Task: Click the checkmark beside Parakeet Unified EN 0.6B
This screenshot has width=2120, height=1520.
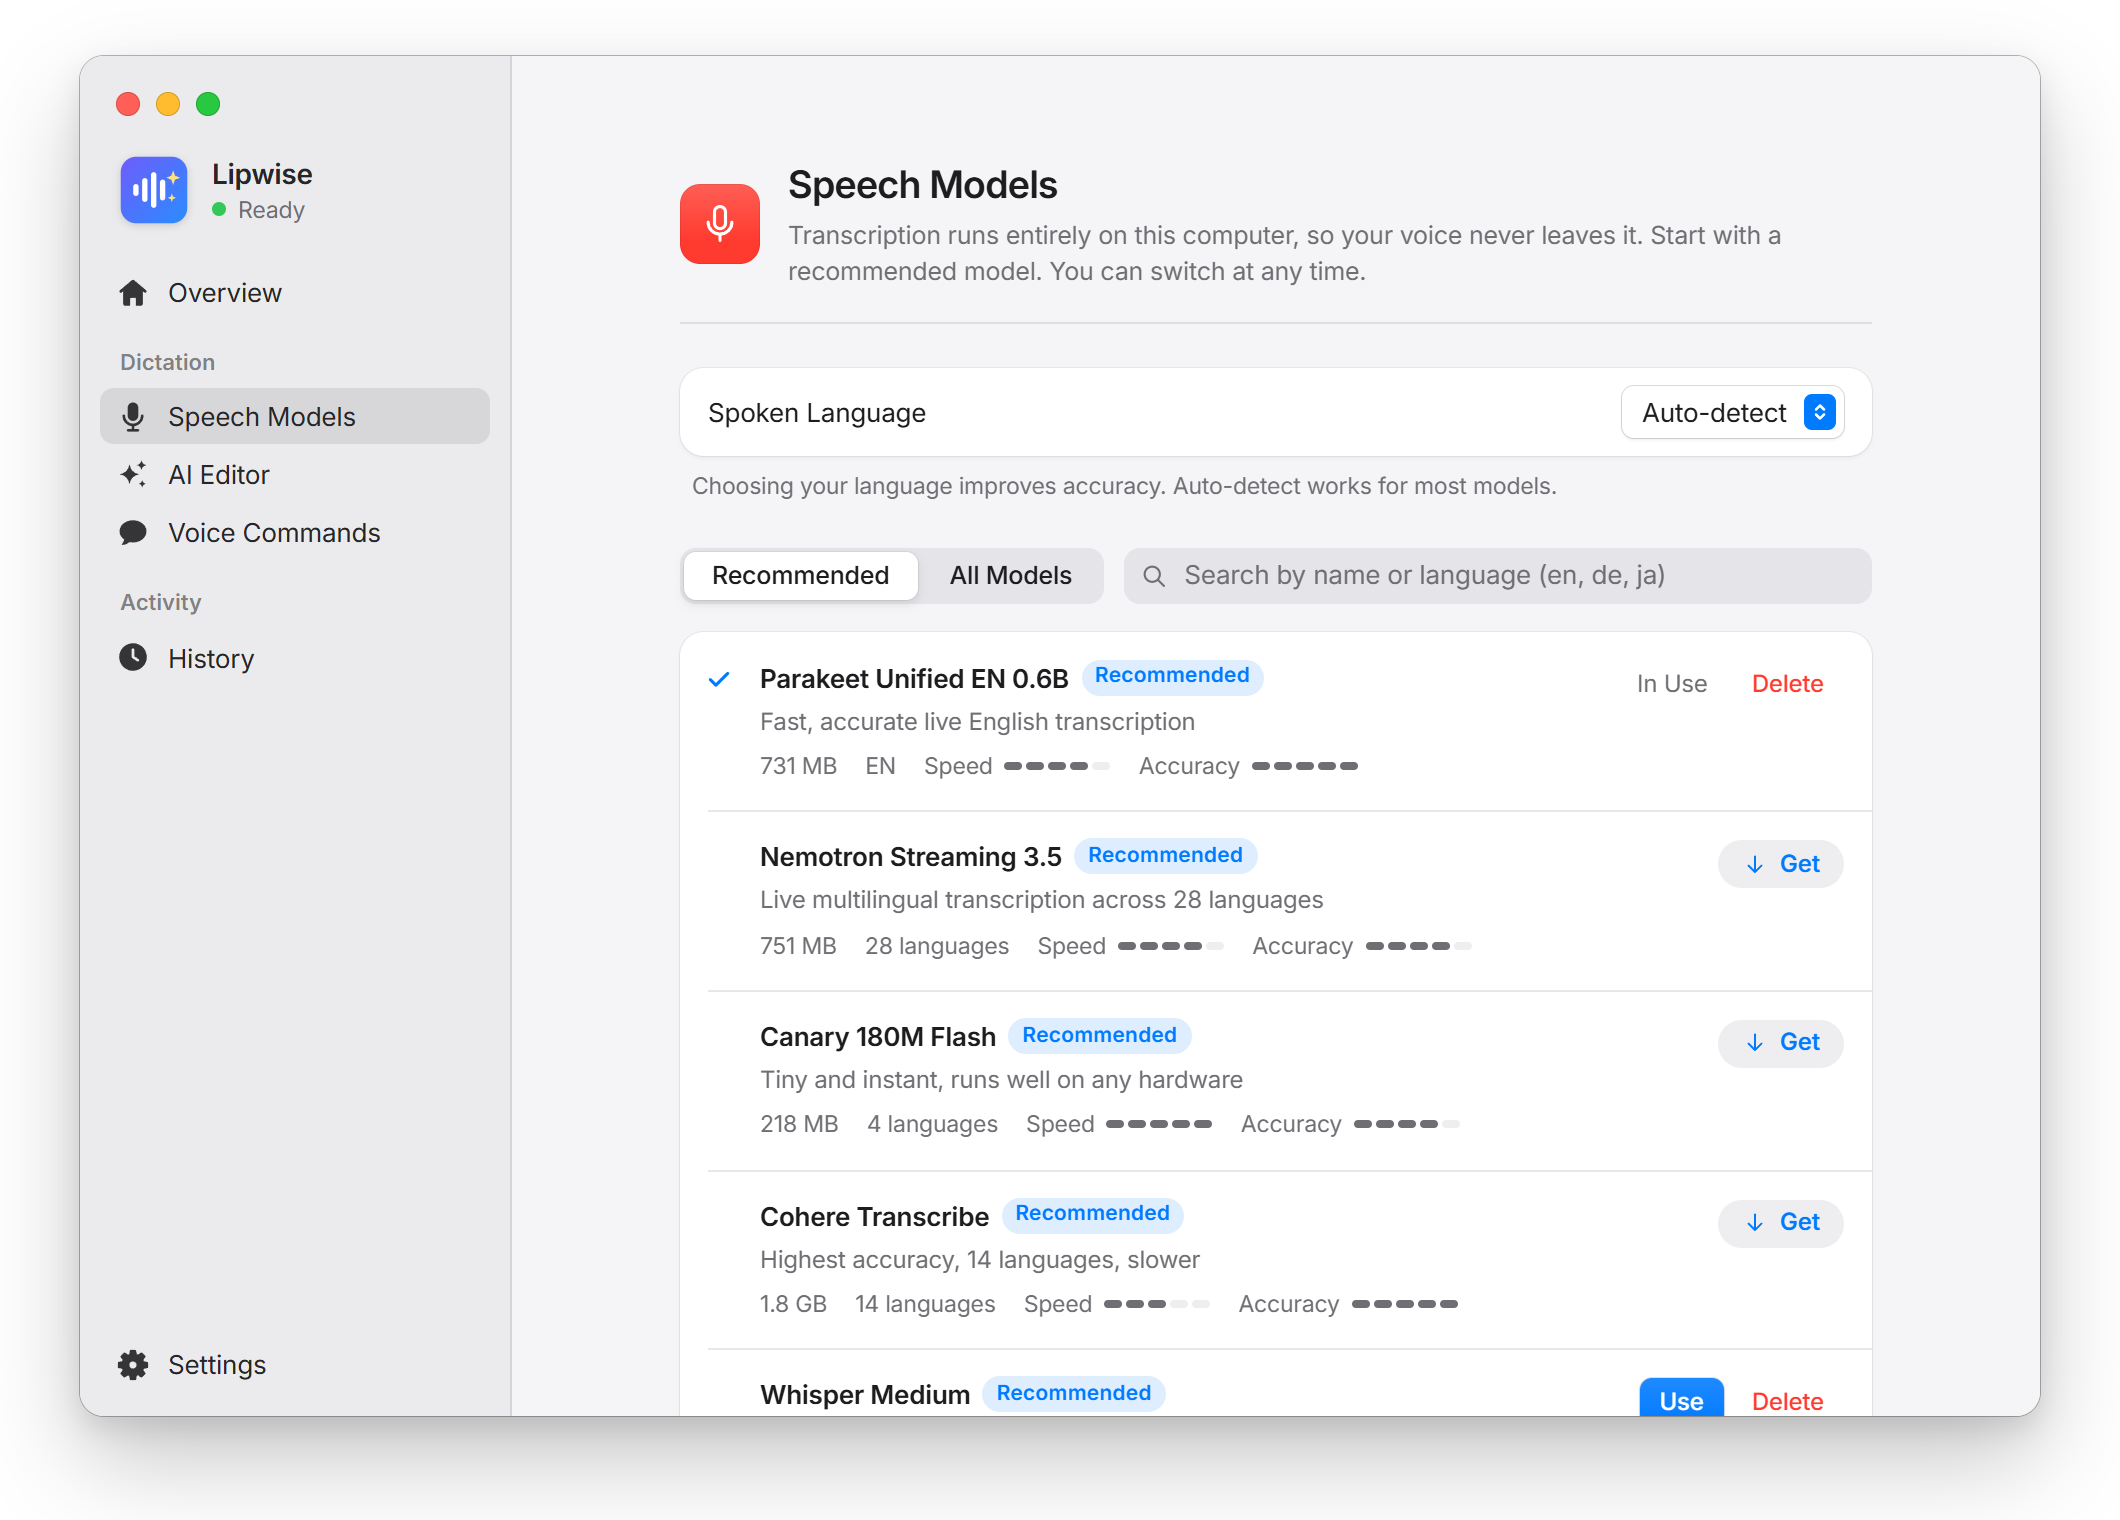Action: 719,680
